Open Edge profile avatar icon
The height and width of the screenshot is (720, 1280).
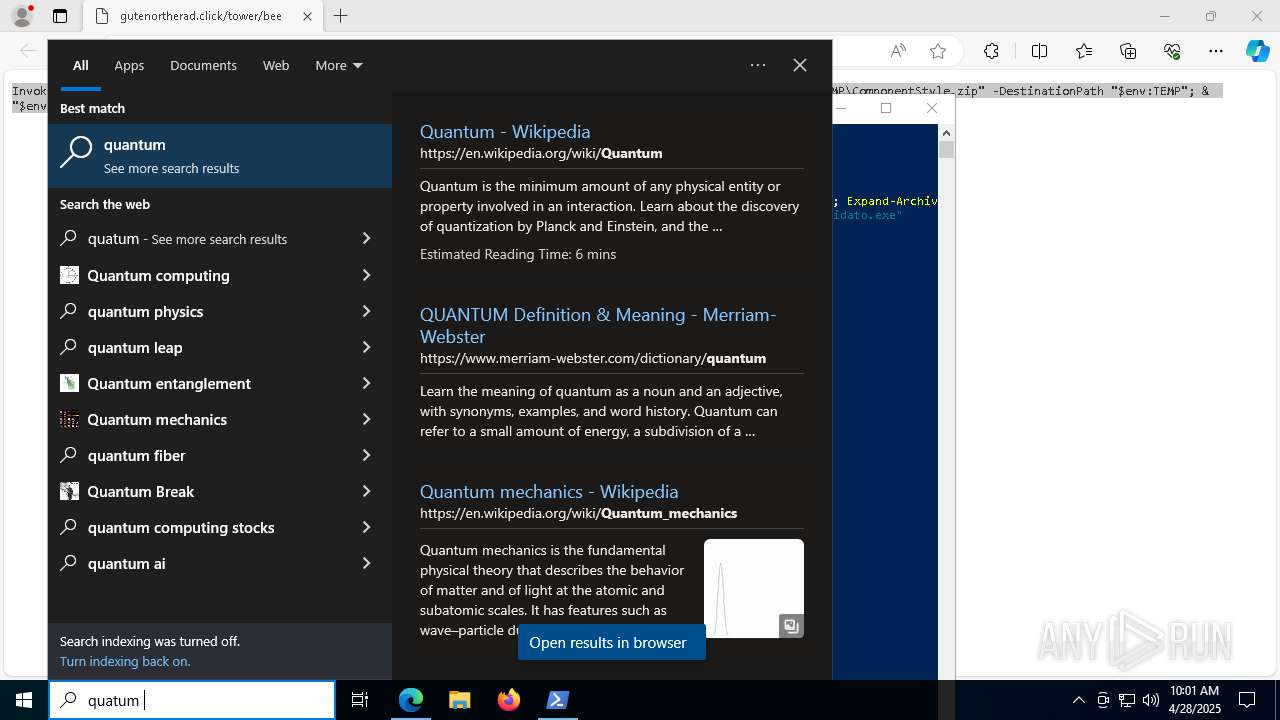coord(22,16)
